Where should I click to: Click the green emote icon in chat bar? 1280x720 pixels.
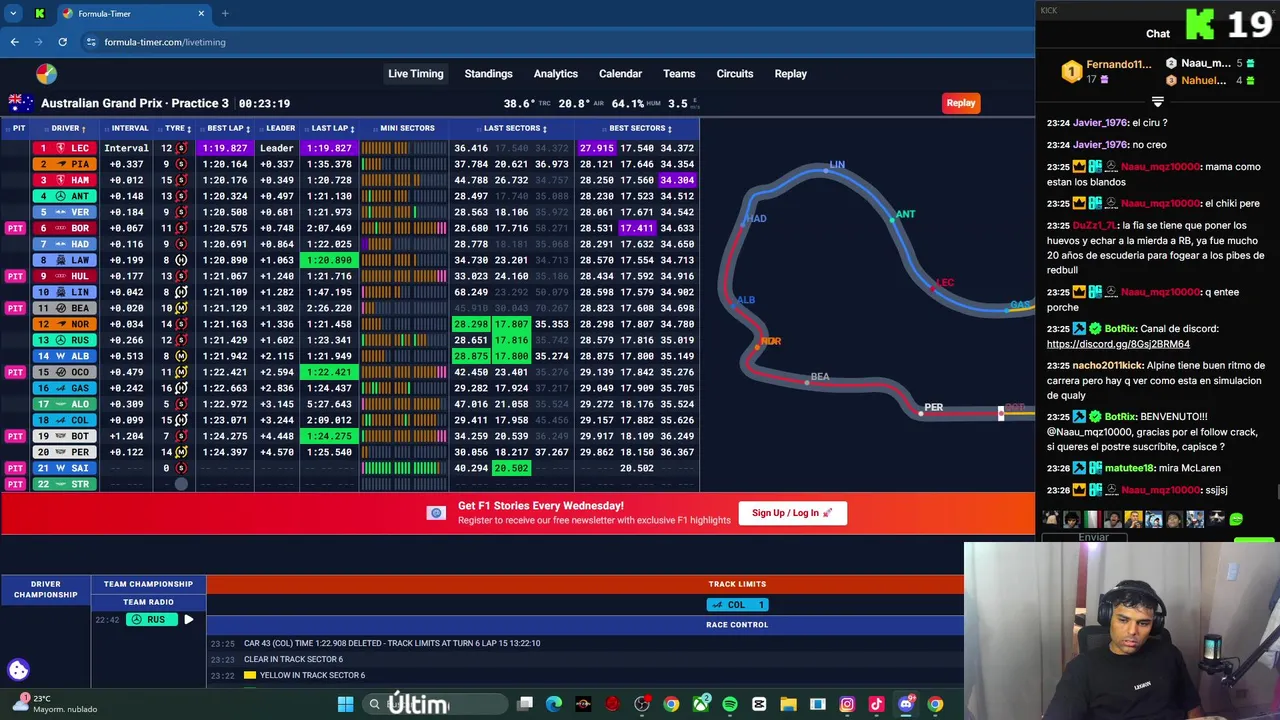pyautogui.click(x=1236, y=519)
